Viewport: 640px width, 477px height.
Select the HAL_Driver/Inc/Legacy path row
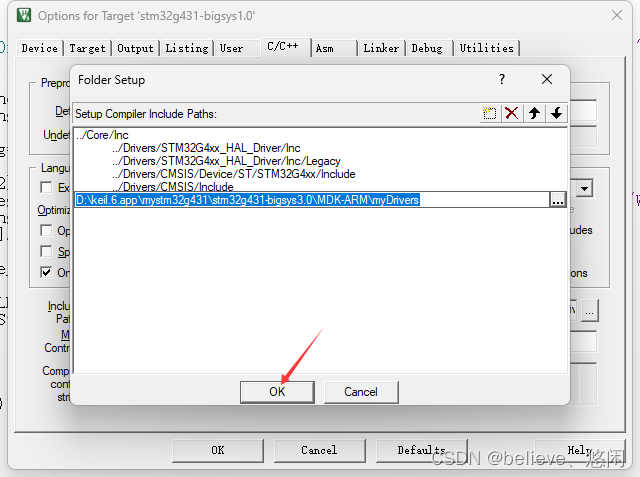click(227, 161)
